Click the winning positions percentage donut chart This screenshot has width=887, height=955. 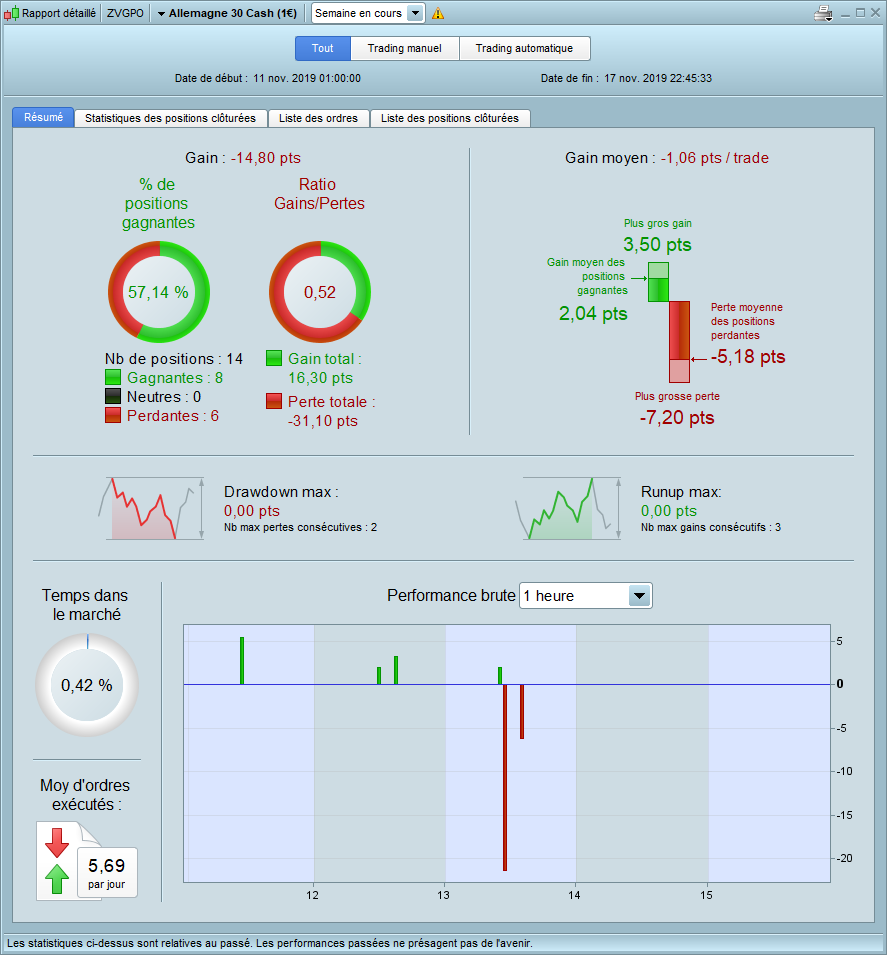click(159, 292)
